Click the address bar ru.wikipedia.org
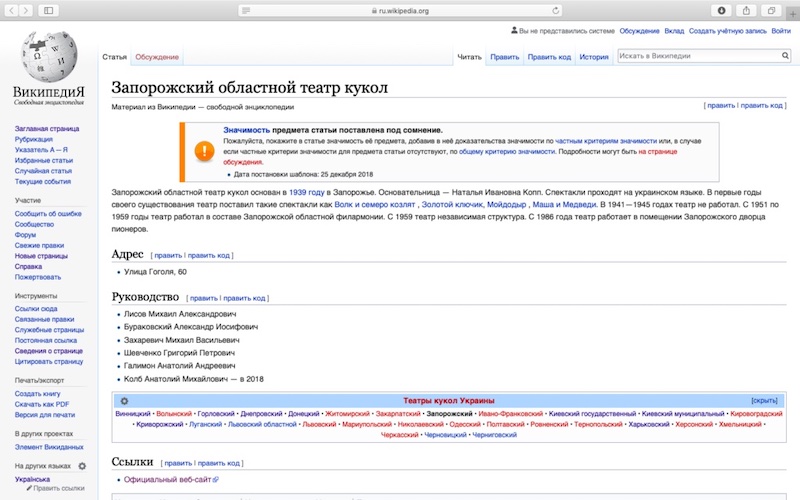The height and width of the screenshot is (500, 800). pyautogui.click(x=400, y=10)
